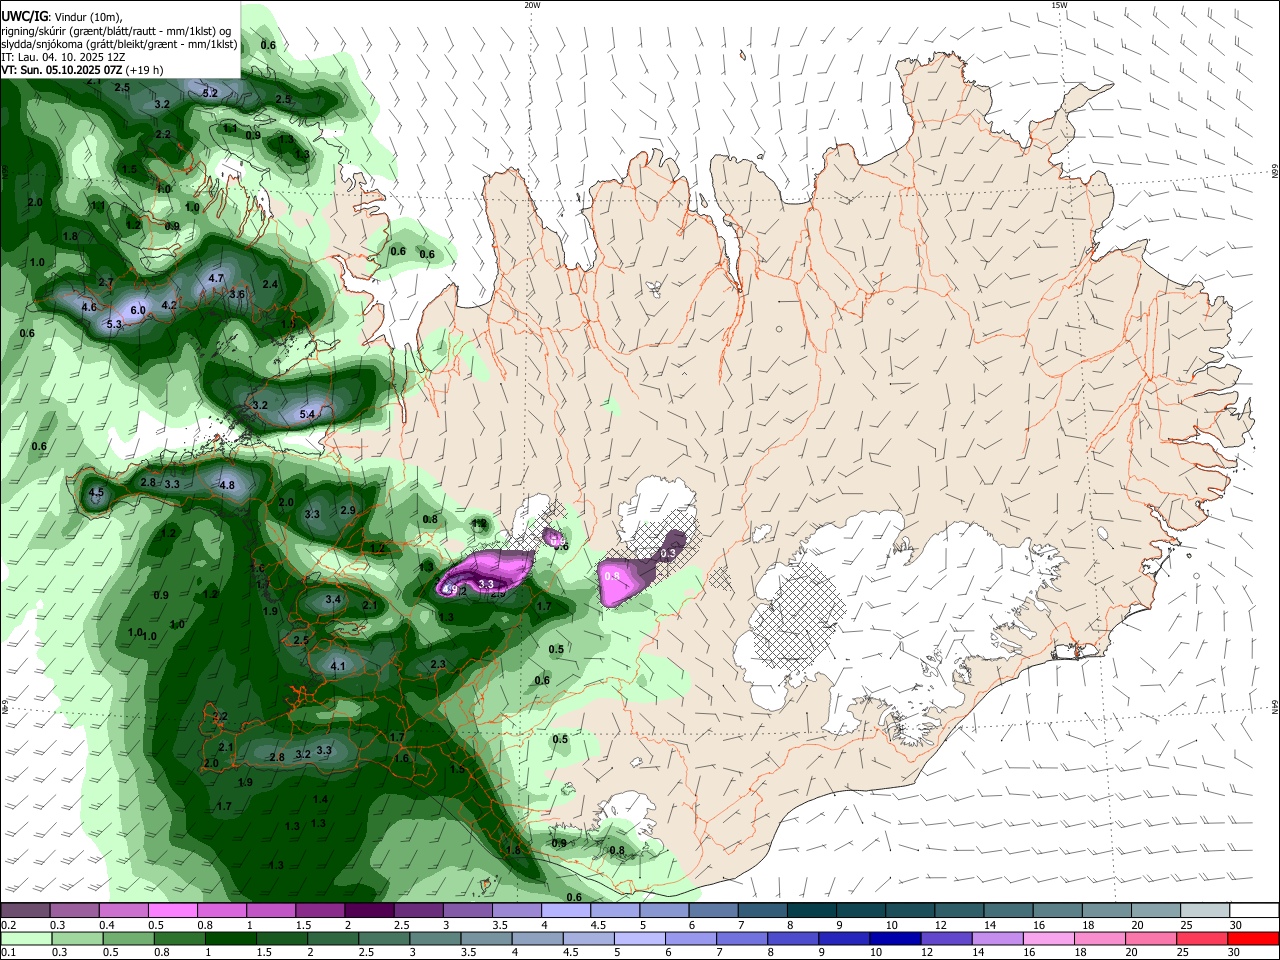Click the 4.1 precipitation label
This screenshot has height=960, width=1280.
tap(338, 666)
